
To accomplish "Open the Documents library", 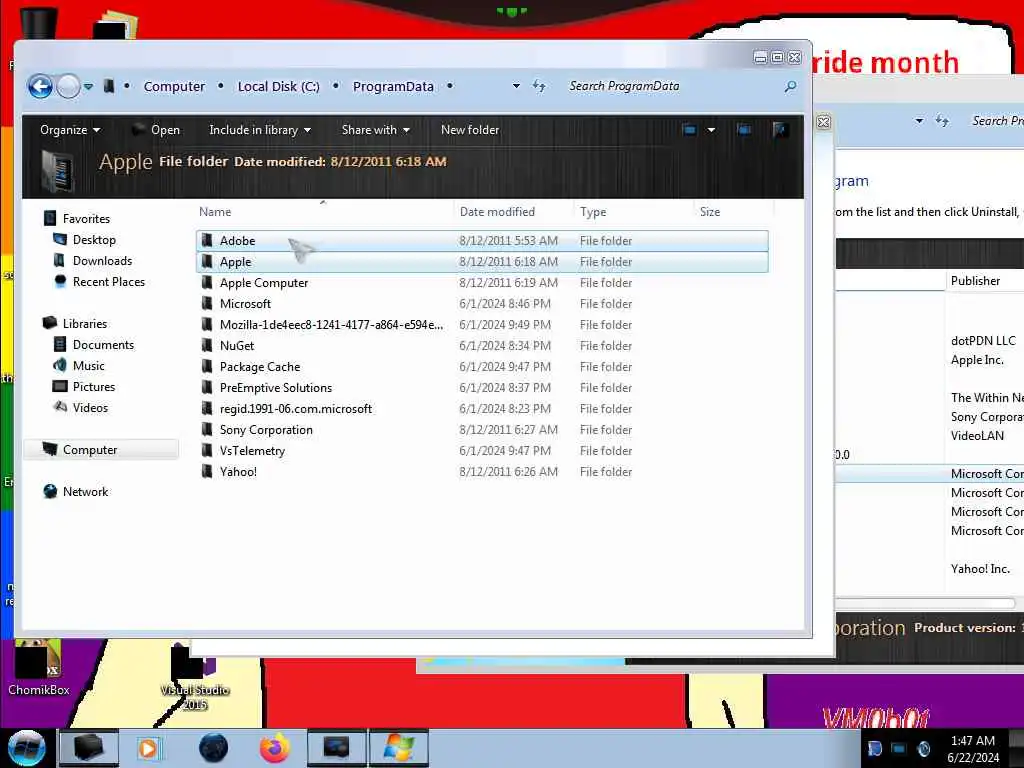I will tap(93, 344).
